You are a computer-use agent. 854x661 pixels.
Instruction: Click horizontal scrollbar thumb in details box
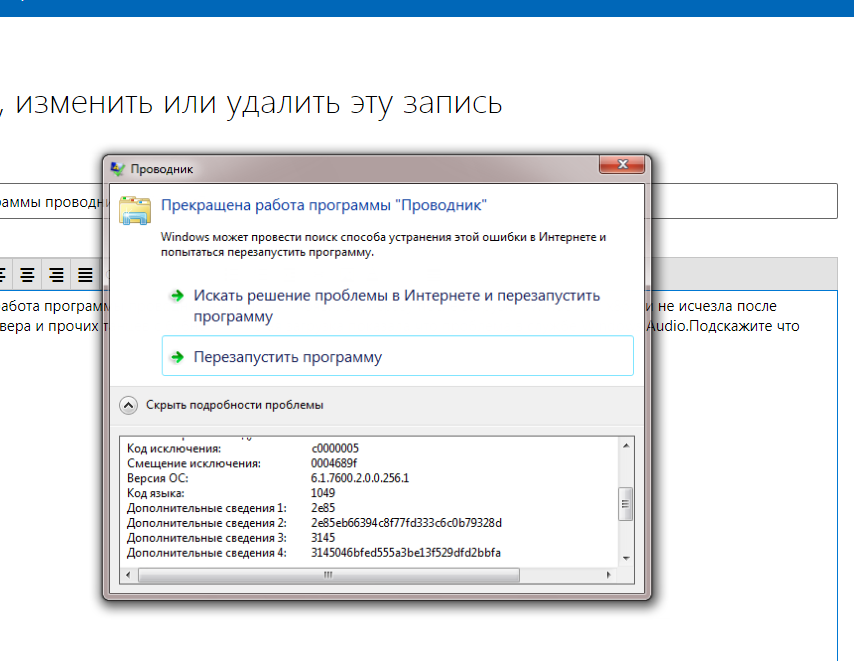(x=329, y=575)
